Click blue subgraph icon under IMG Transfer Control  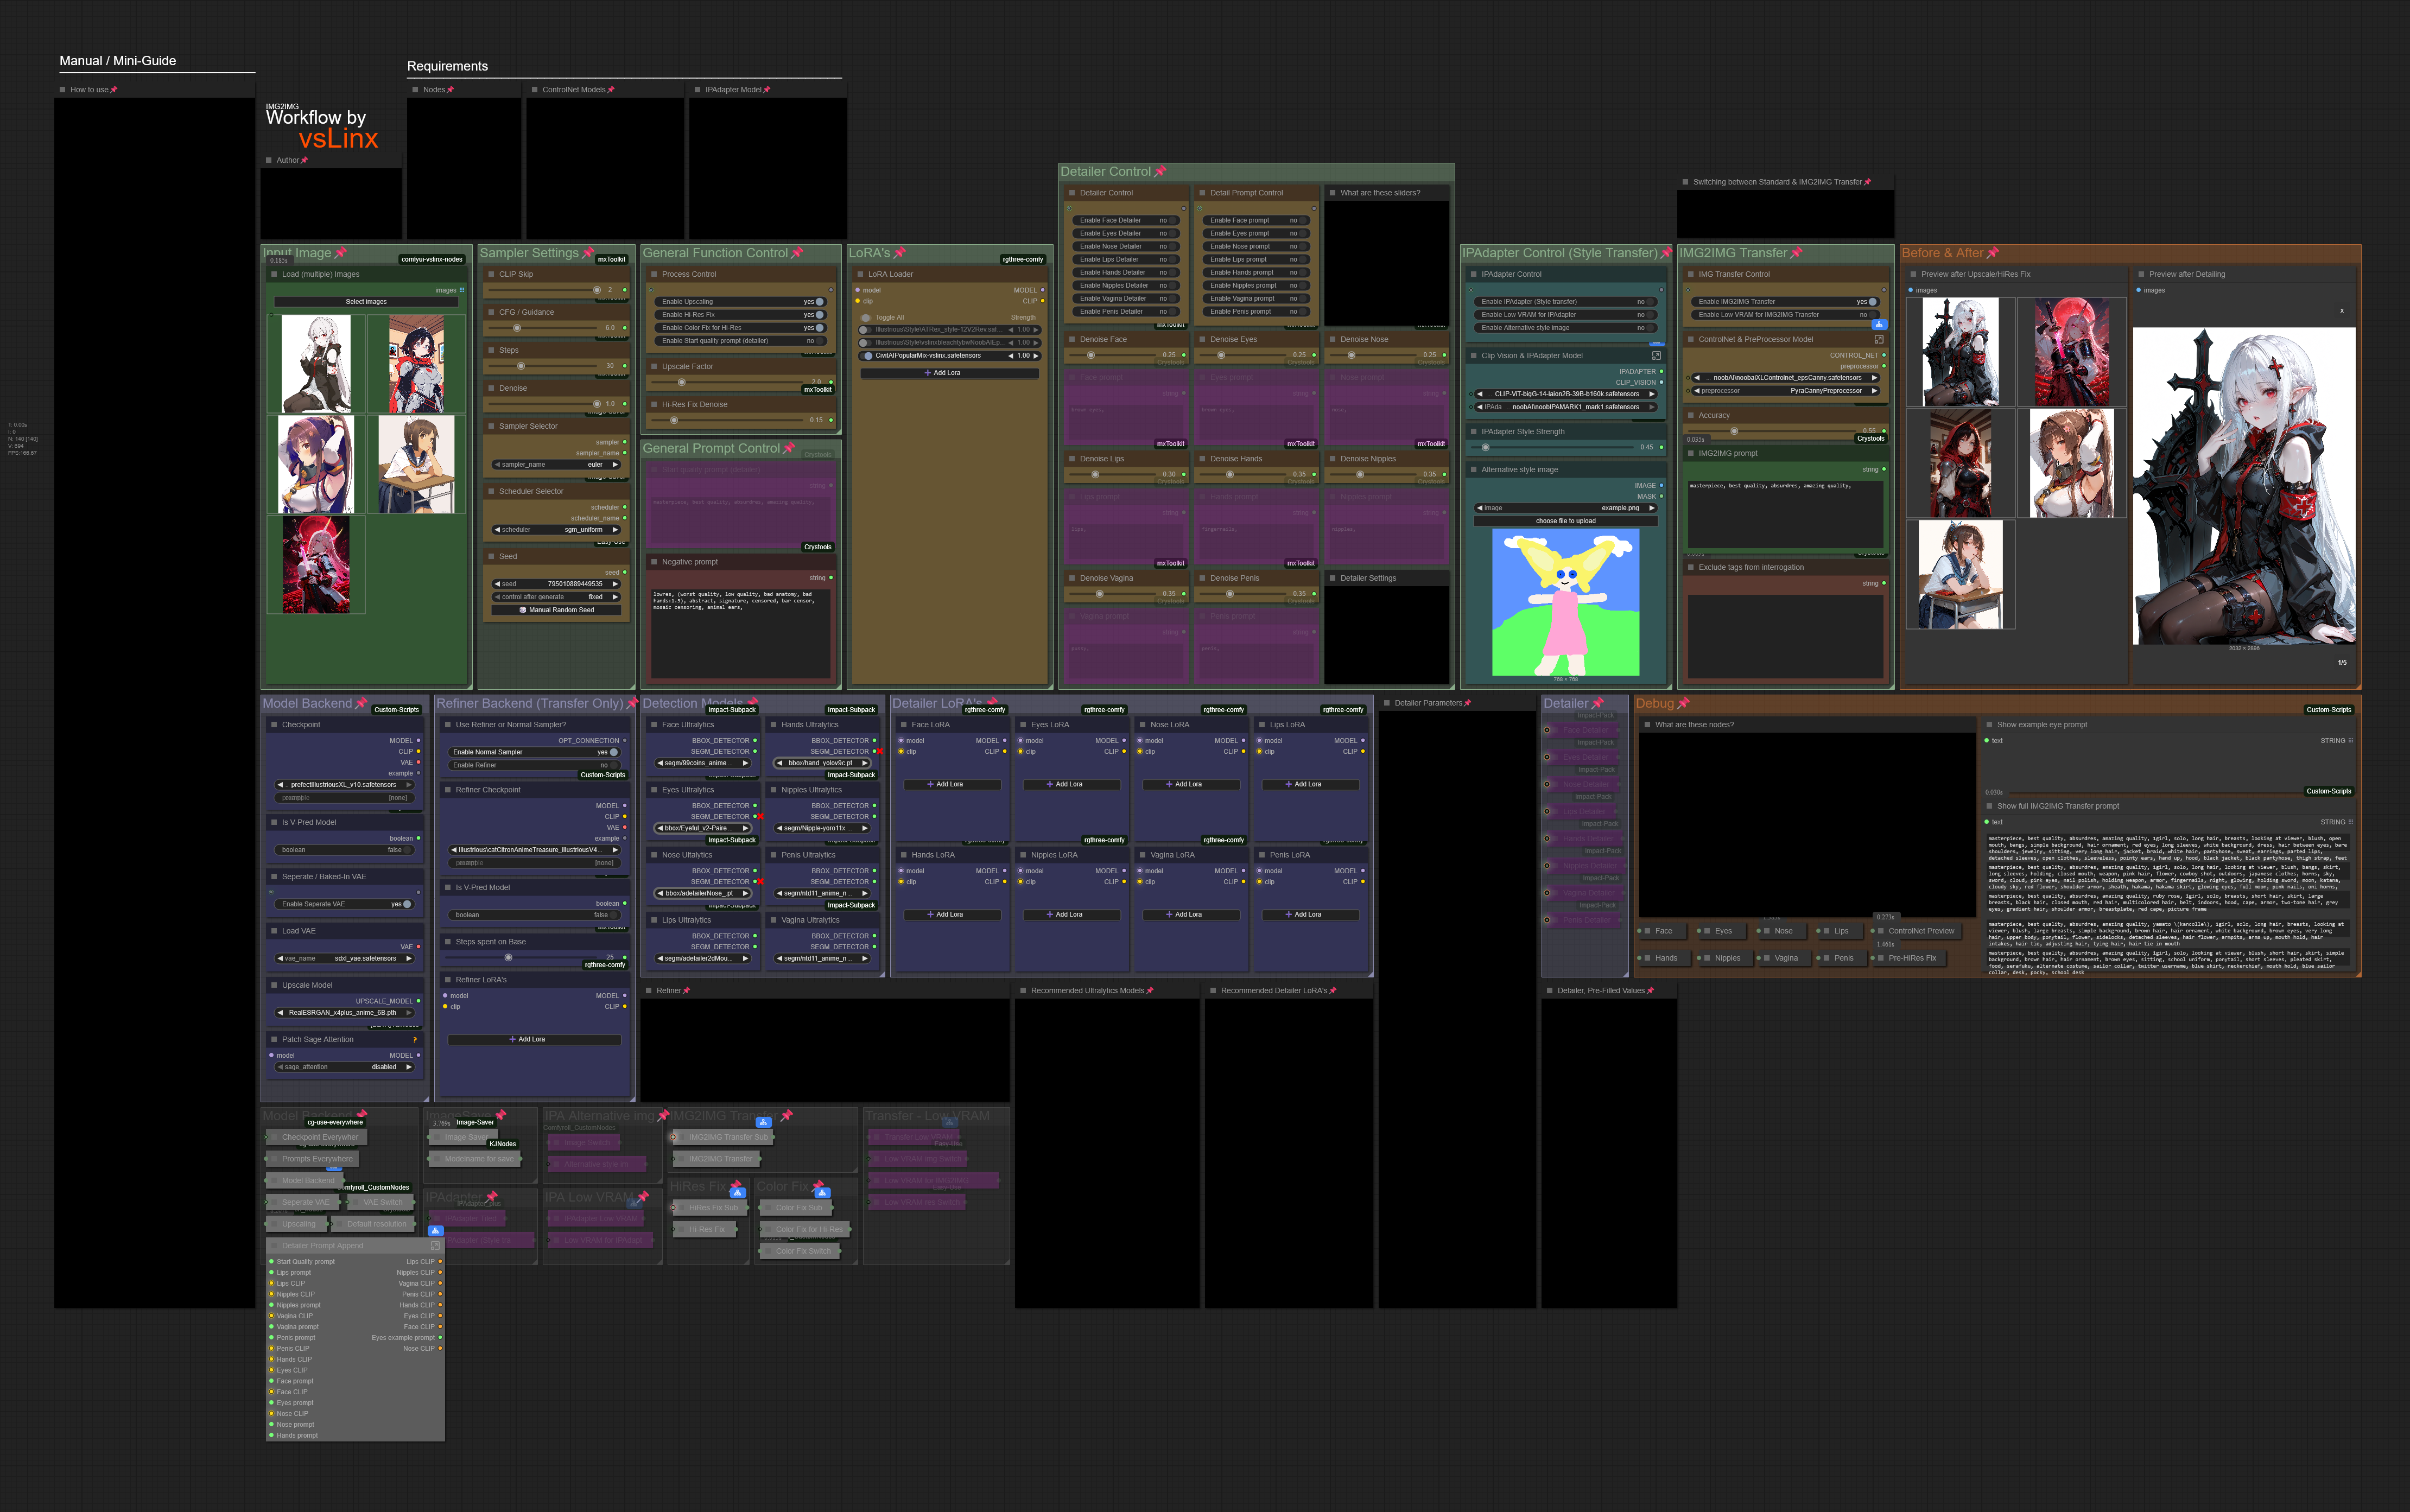(x=1879, y=324)
